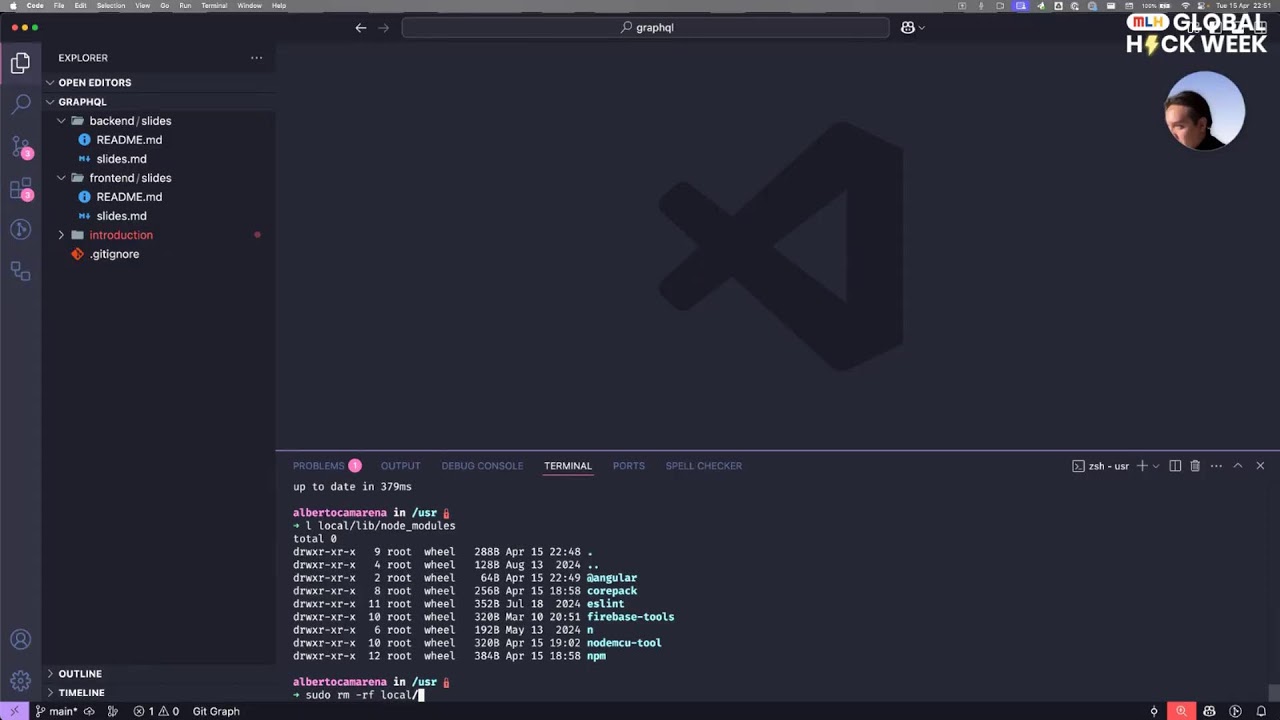Open slides.md under backend/slides

(121, 159)
